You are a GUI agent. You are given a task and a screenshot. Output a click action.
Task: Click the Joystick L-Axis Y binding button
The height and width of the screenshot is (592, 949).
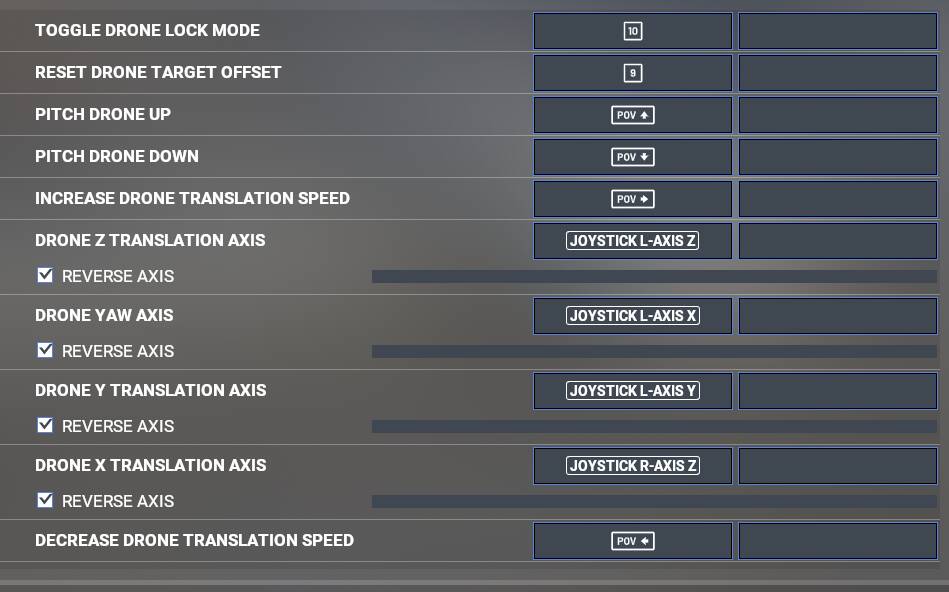(x=632, y=391)
